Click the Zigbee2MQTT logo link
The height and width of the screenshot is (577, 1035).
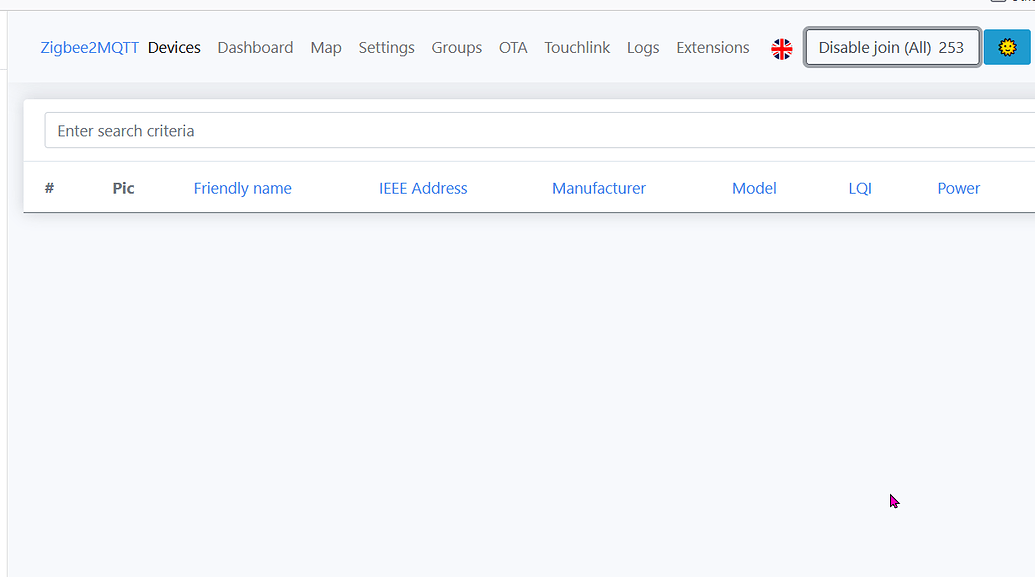click(x=87, y=47)
